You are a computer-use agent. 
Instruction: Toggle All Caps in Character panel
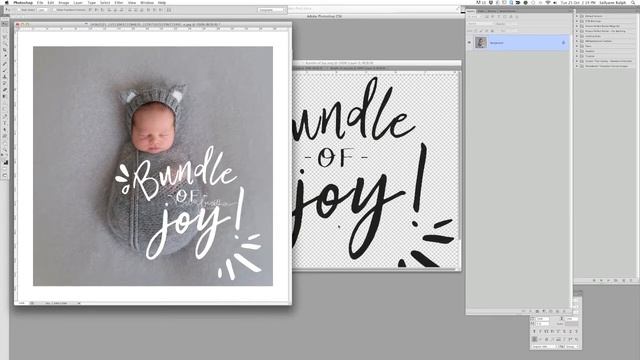point(546,331)
